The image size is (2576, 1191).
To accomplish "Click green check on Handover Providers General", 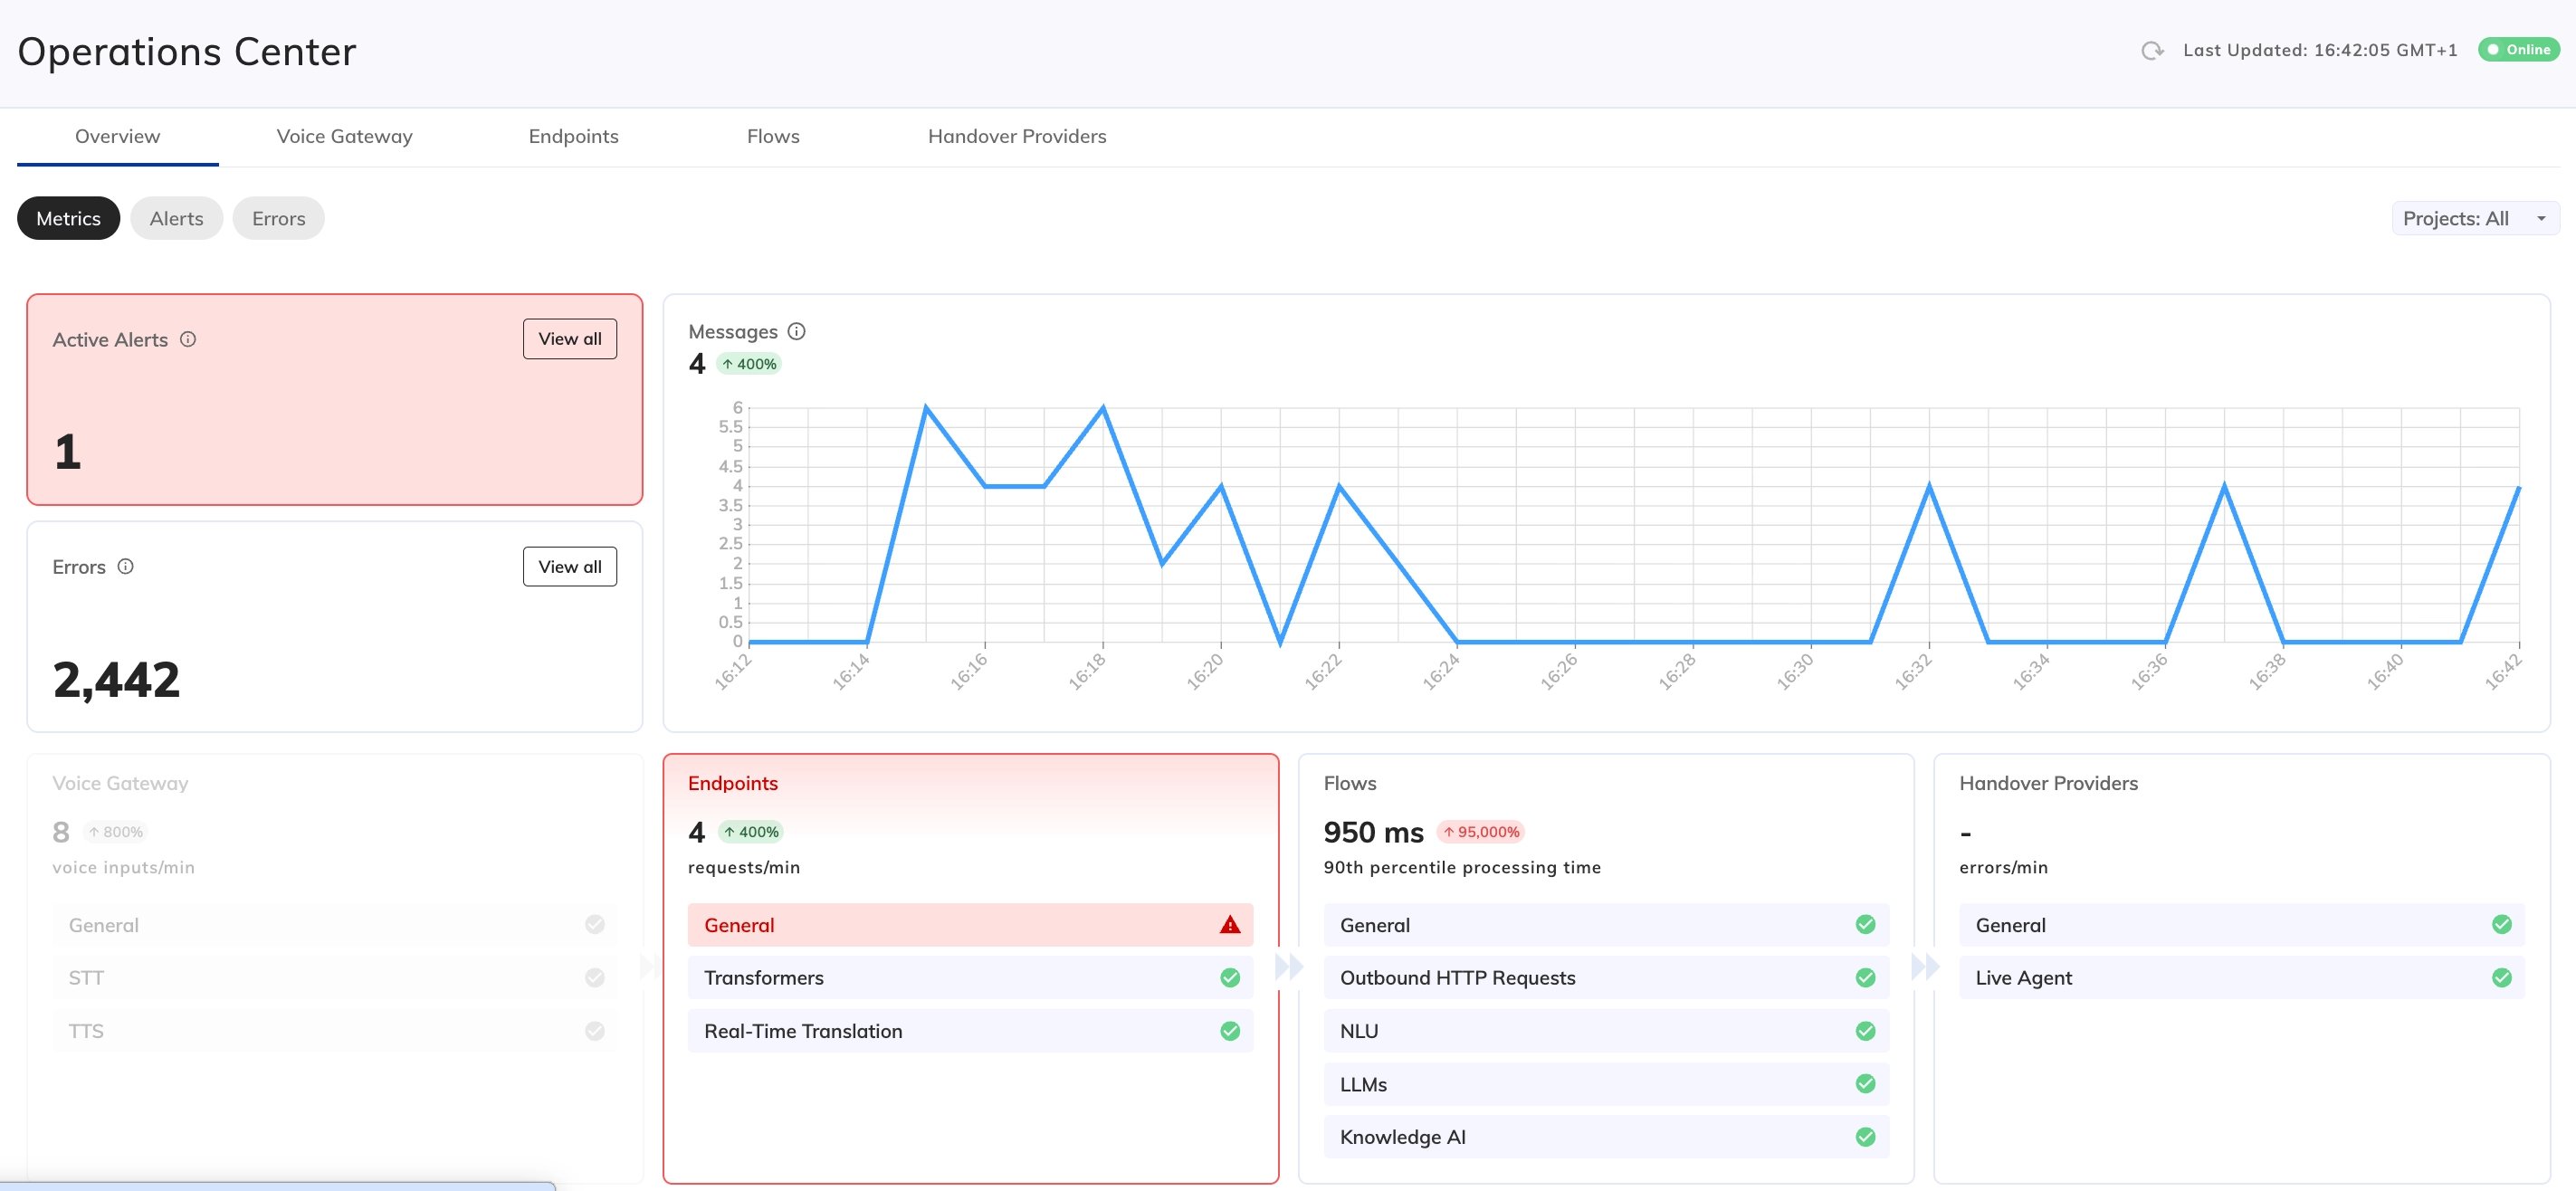I will coord(2501,925).
